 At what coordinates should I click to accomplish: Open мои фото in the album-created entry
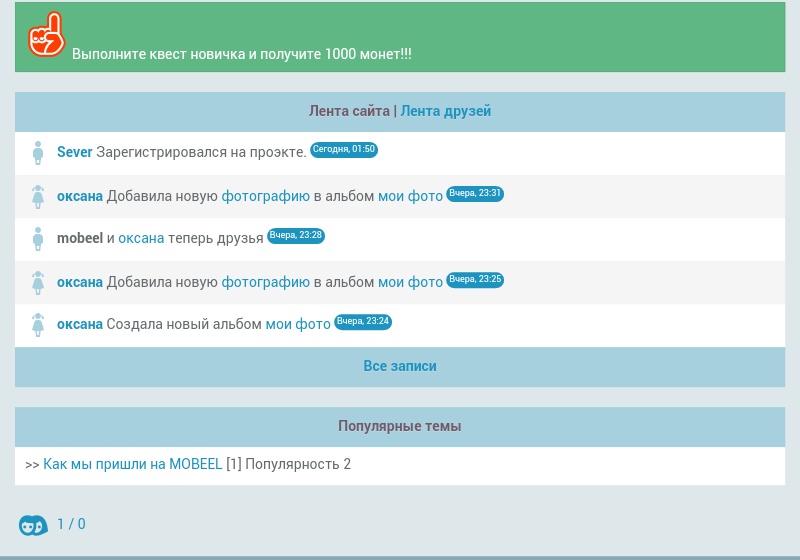click(298, 324)
